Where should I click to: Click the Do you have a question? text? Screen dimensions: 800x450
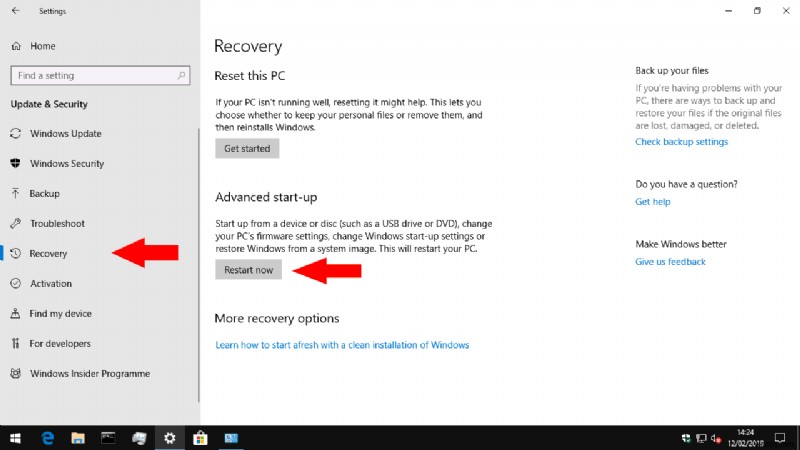click(686, 184)
